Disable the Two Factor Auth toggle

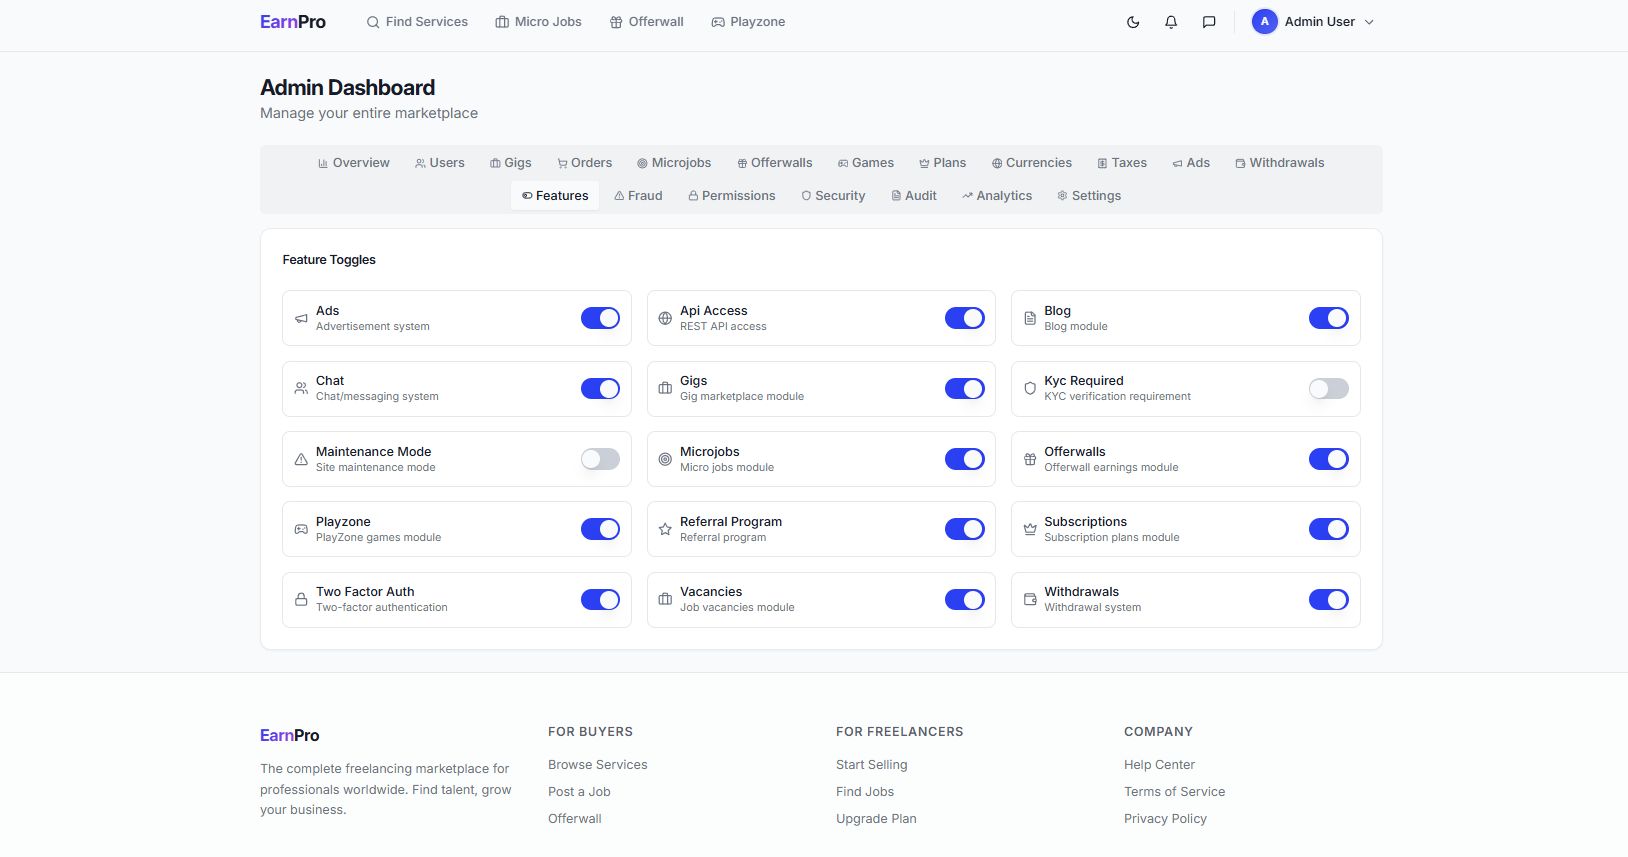[600, 600]
